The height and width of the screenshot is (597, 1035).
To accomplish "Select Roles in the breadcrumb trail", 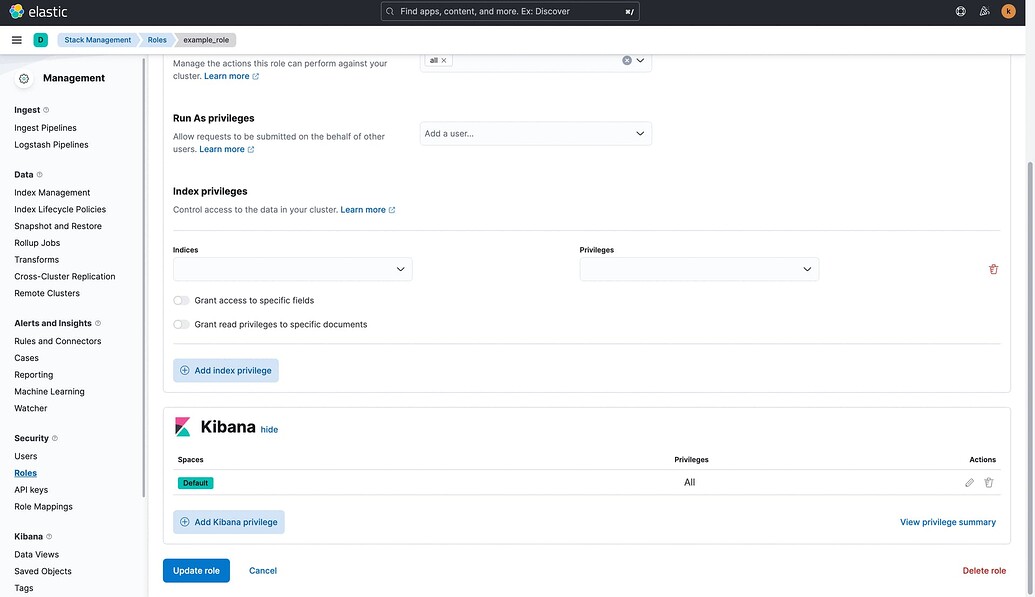I will point(156,39).
